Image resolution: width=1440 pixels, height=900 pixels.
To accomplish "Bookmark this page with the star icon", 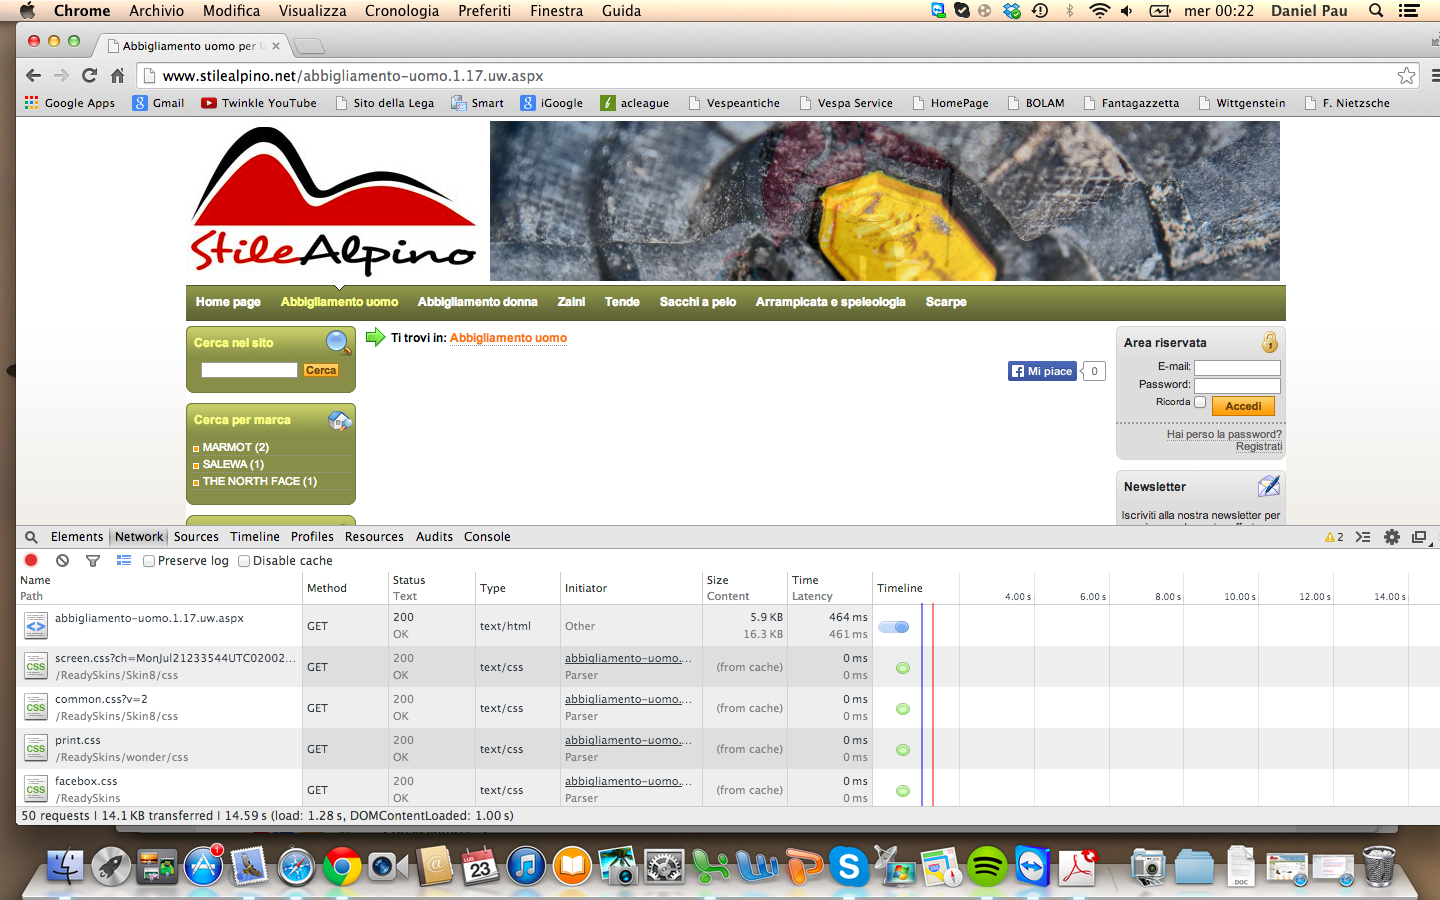I will pyautogui.click(x=1407, y=76).
